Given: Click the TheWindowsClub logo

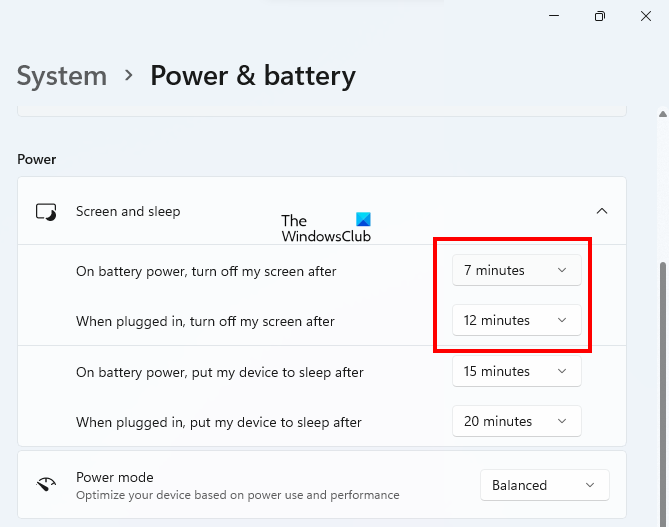Looking at the screenshot, I should pos(326,228).
